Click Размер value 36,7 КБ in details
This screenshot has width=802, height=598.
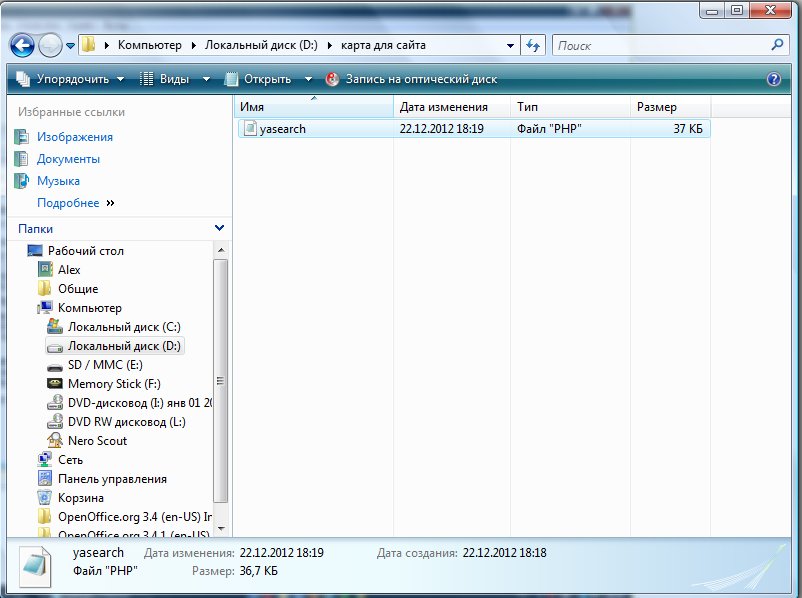click(x=259, y=571)
